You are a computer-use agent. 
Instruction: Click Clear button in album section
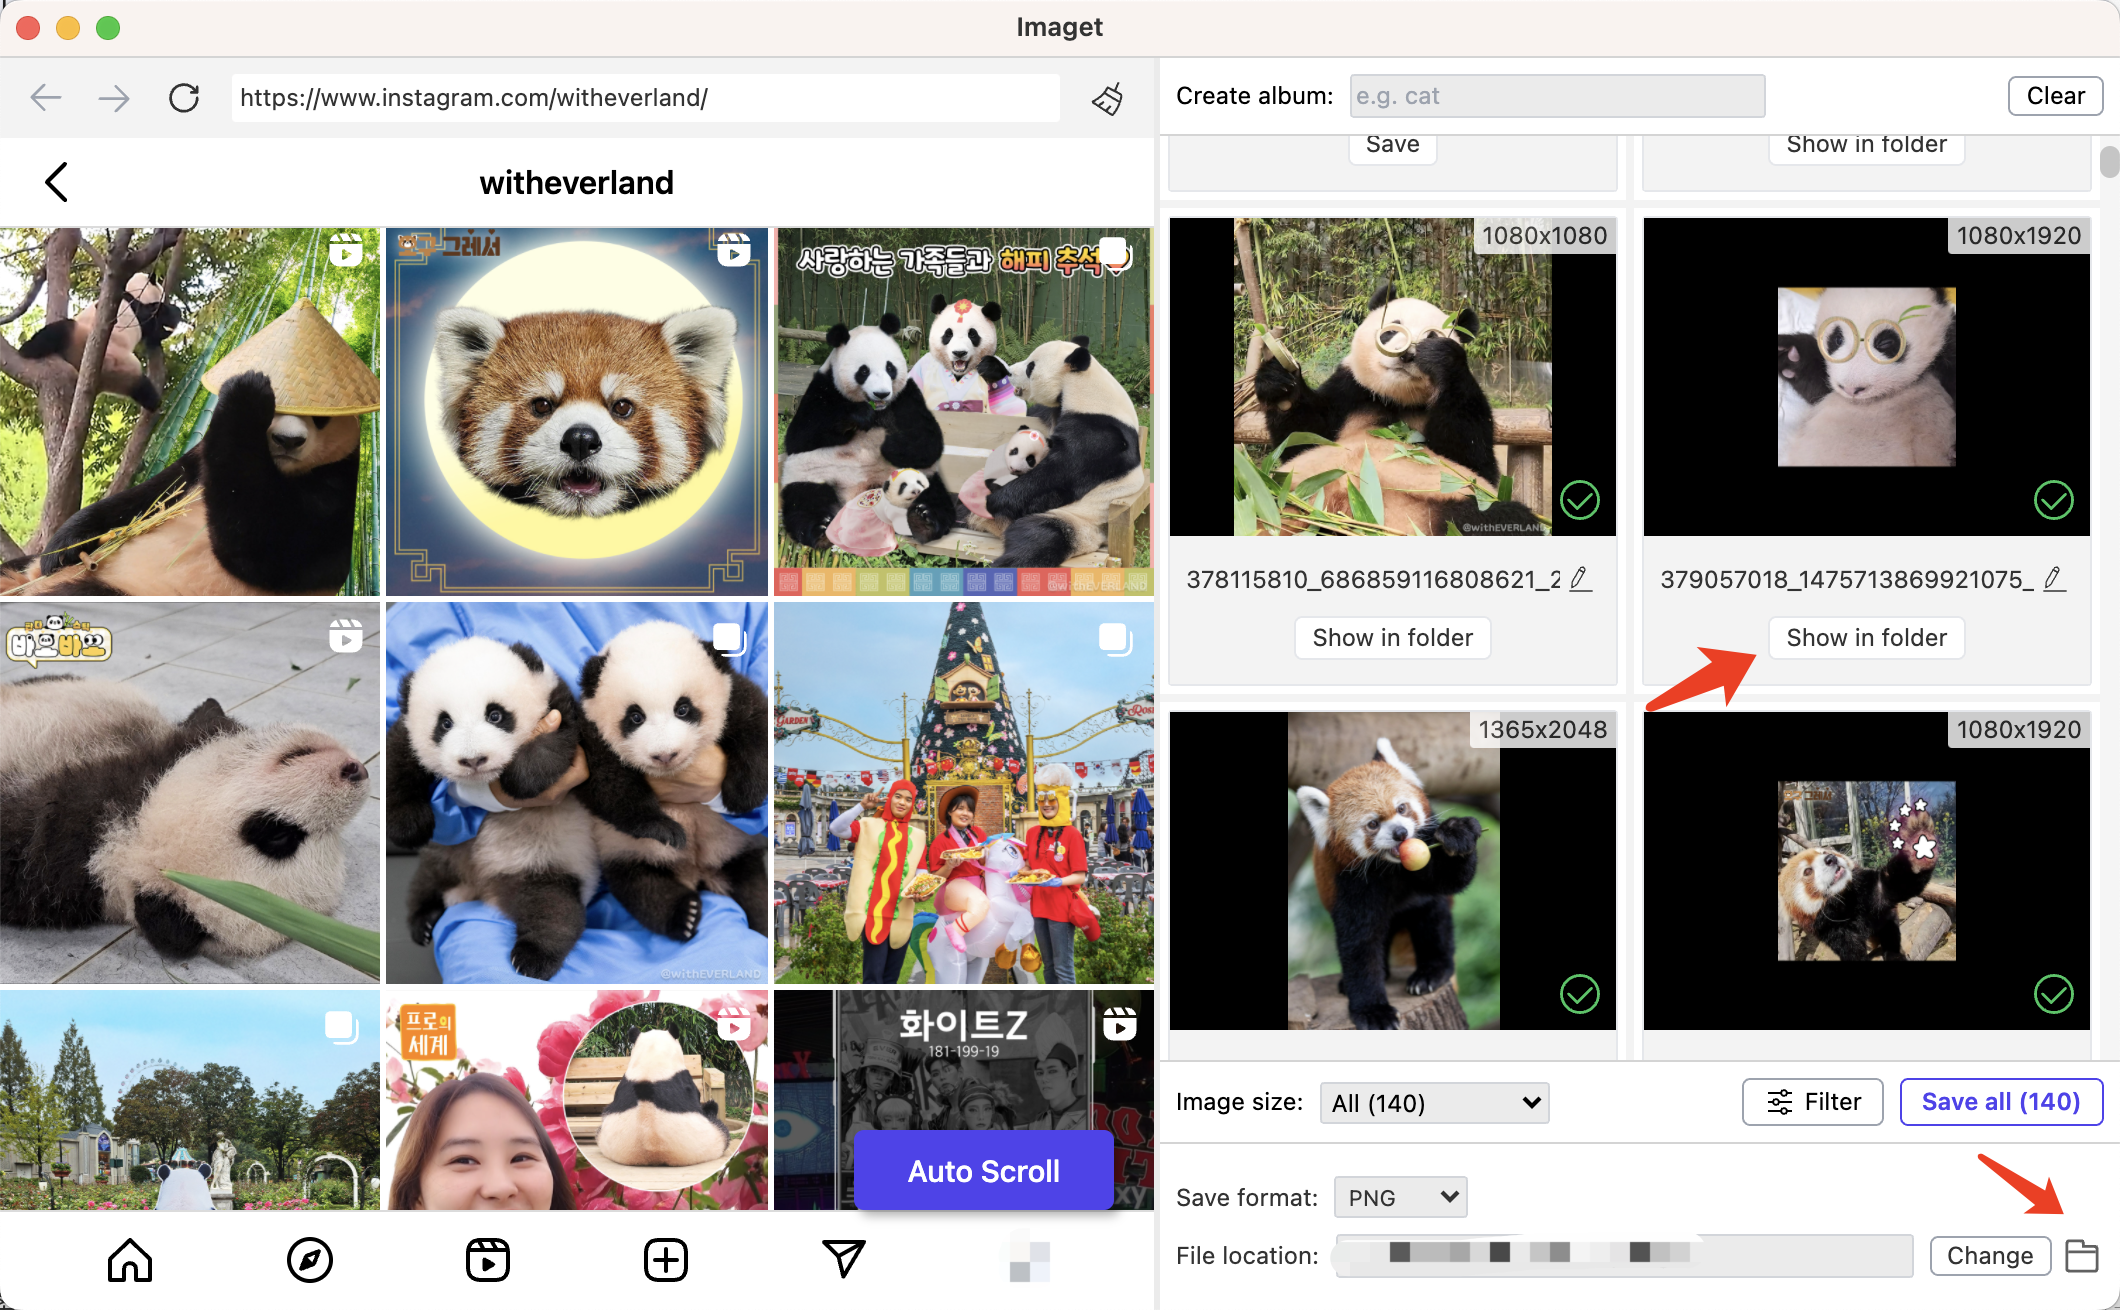(2055, 95)
